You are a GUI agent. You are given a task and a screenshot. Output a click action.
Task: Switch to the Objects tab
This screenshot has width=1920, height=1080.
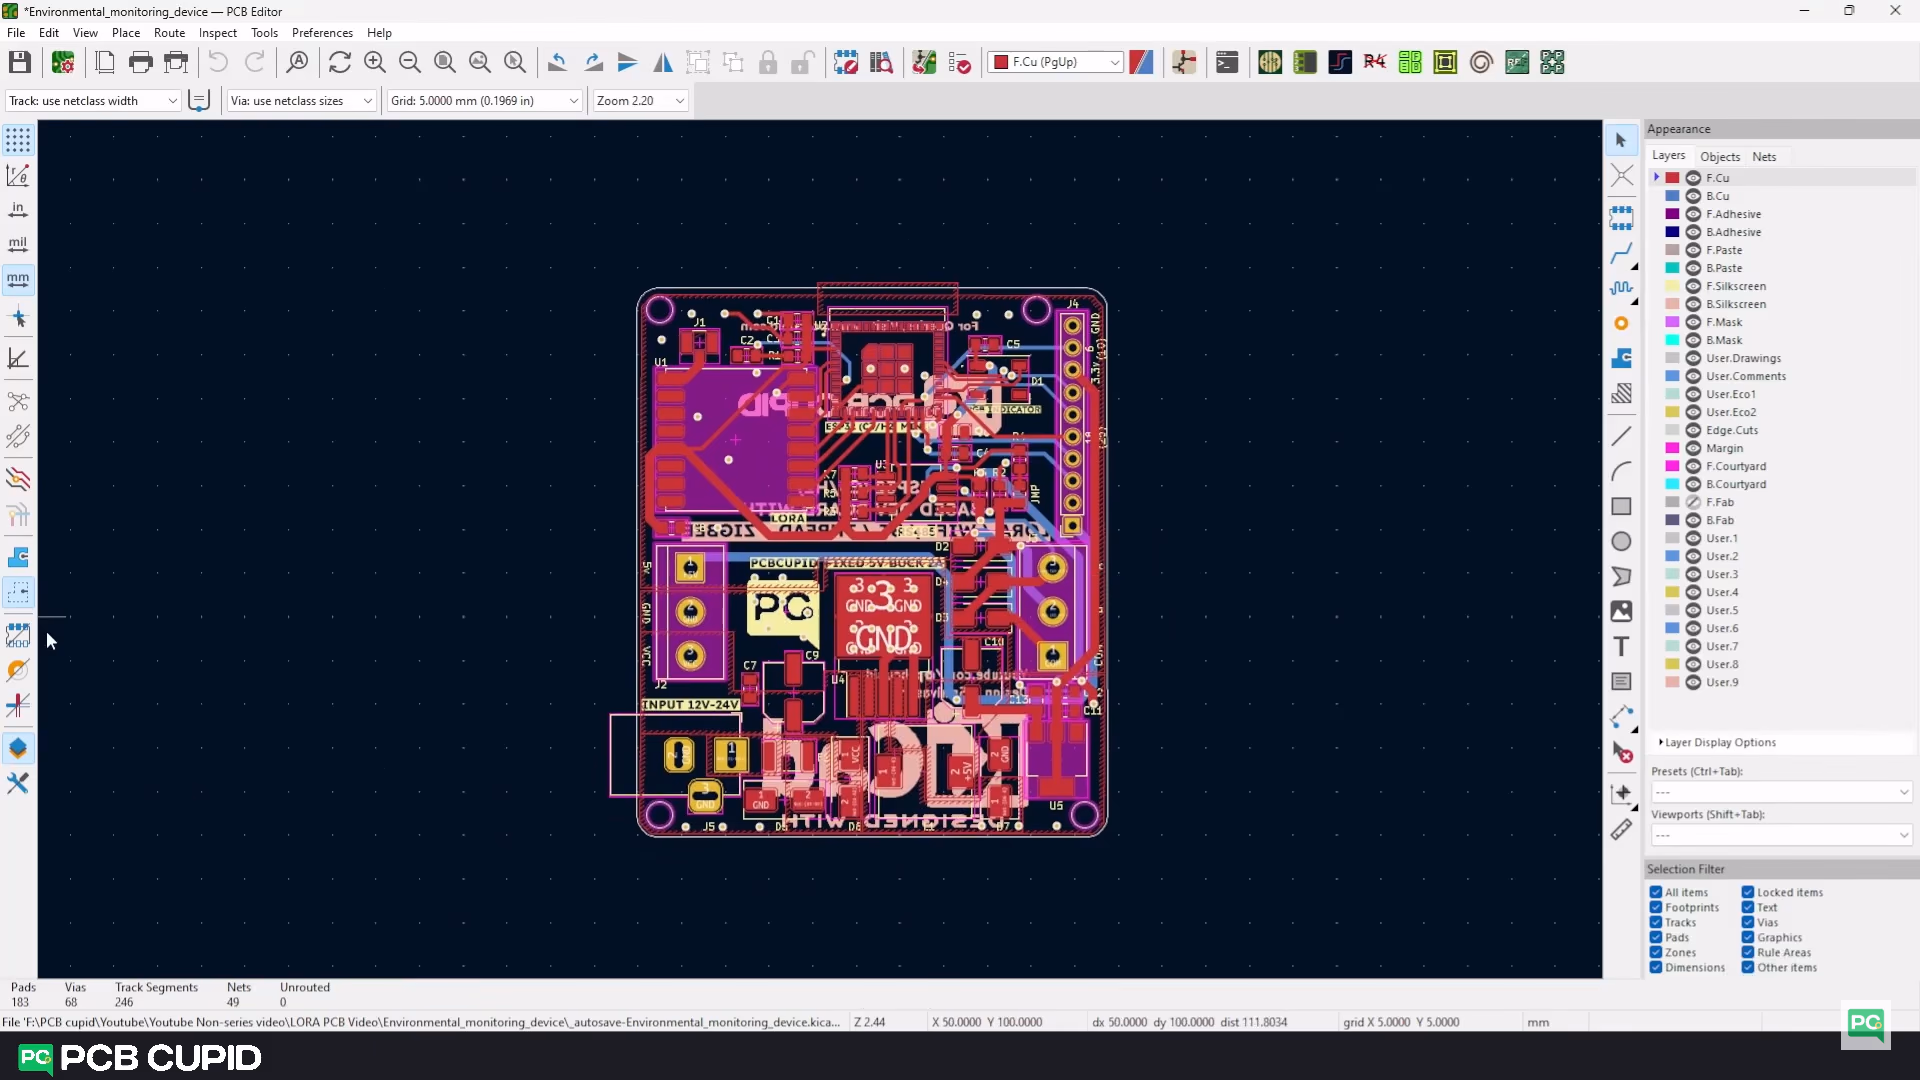(x=1719, y=157)
